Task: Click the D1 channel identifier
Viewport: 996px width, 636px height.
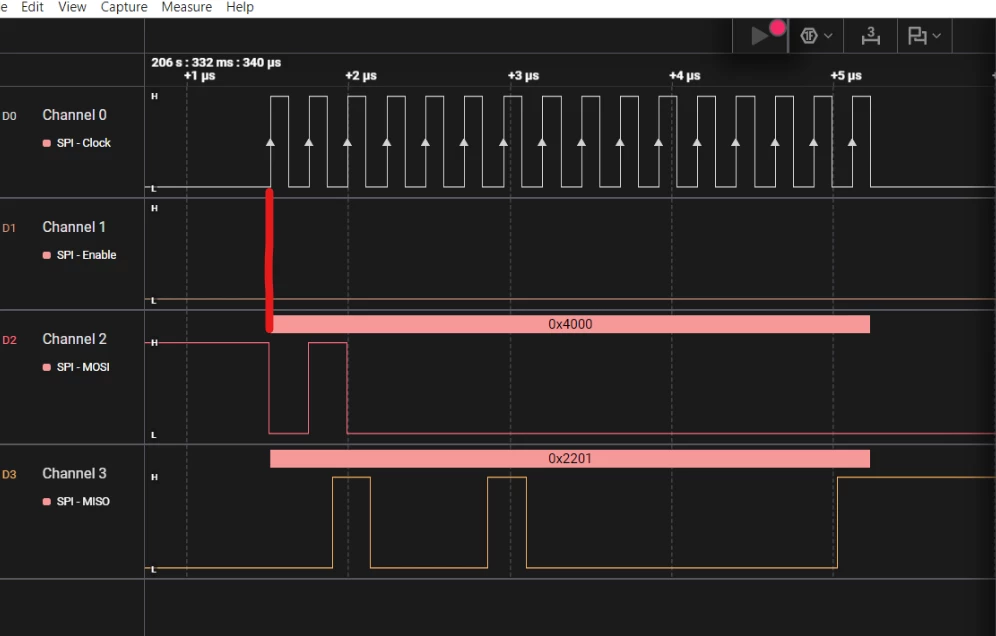Action: (9, 227)
